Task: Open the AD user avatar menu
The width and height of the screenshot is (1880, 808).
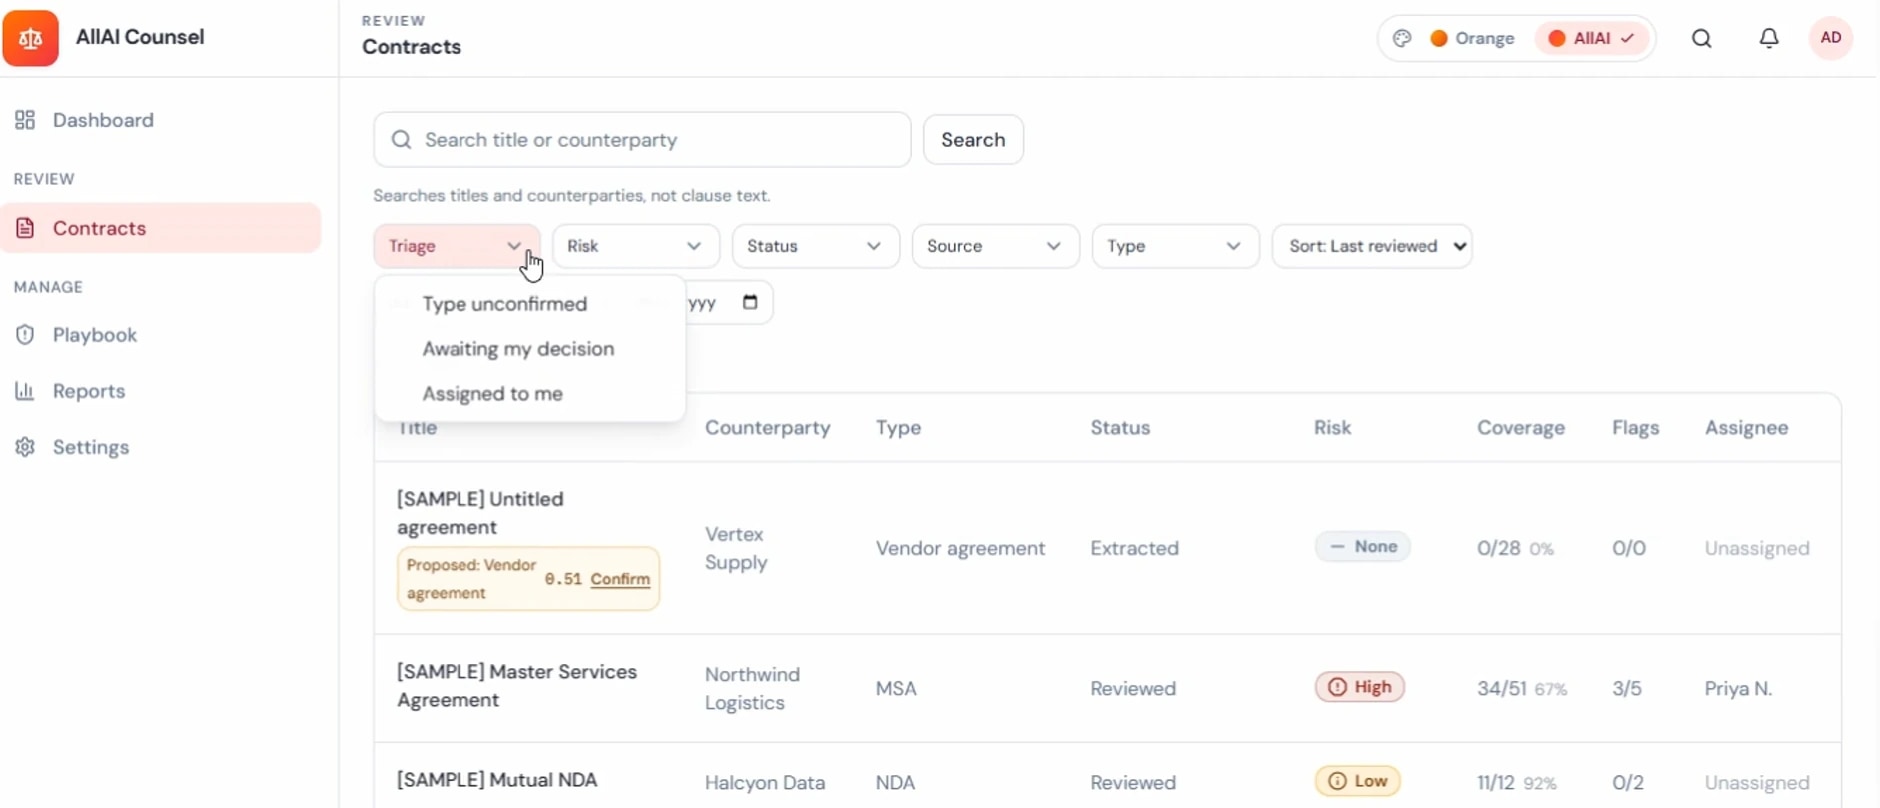Action: (x=1831, y=38)
